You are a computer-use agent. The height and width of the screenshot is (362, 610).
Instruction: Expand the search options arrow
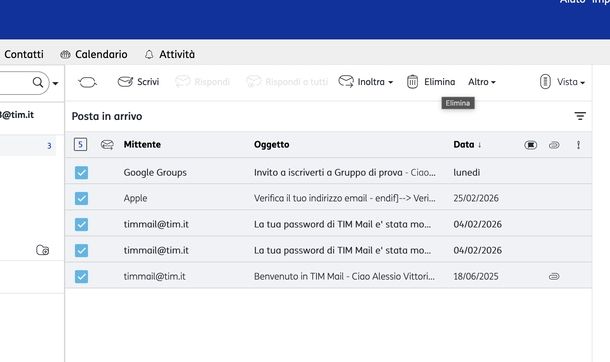coord(55,83)
